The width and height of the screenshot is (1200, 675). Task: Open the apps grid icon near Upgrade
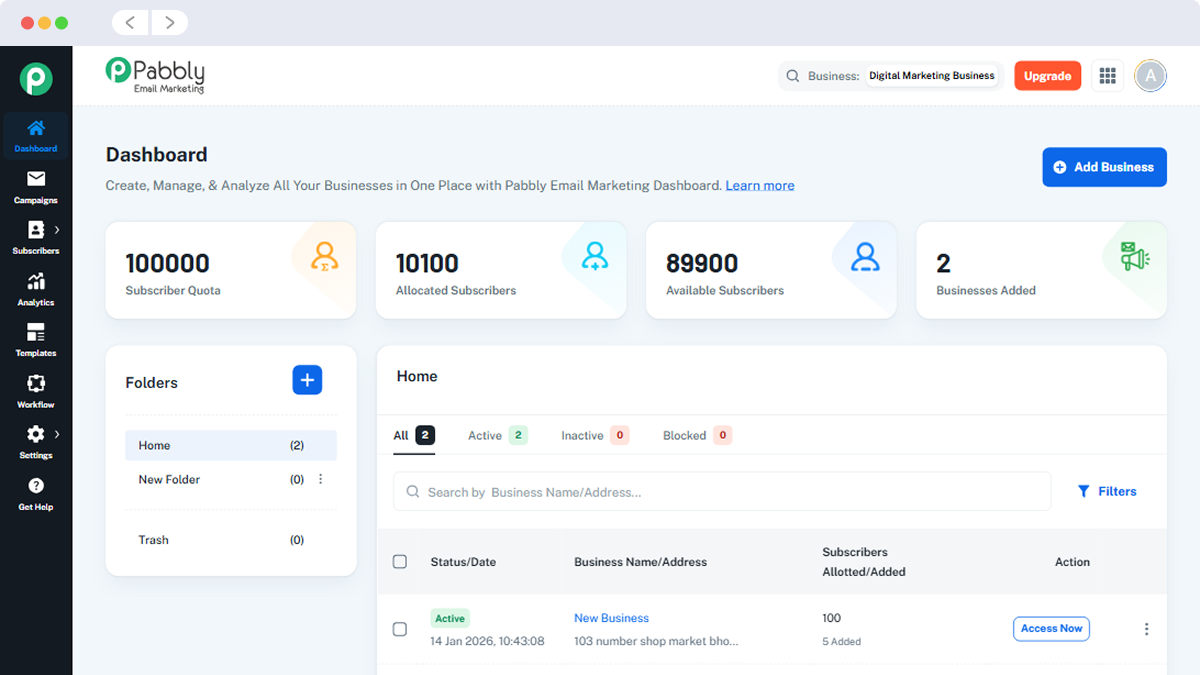tap(1107, 75)
